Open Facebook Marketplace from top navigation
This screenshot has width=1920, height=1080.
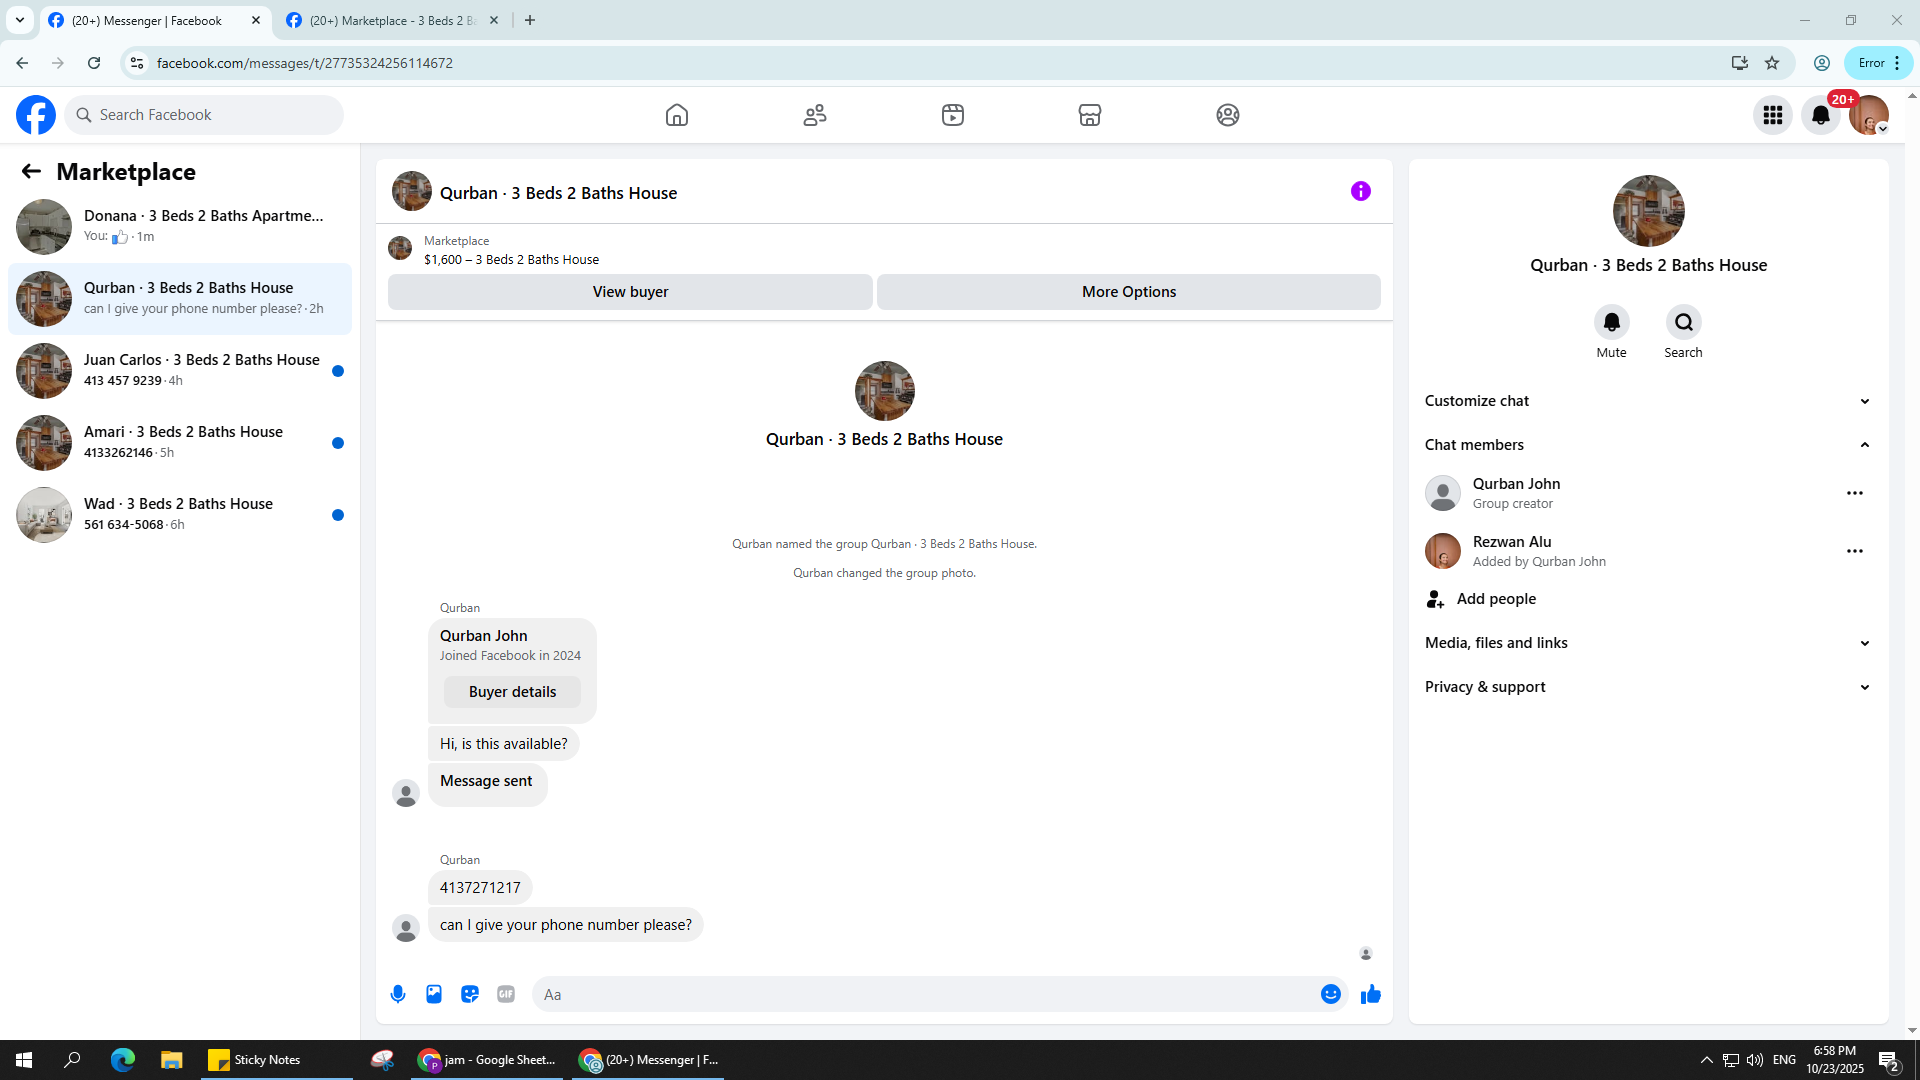point(1090,115)
